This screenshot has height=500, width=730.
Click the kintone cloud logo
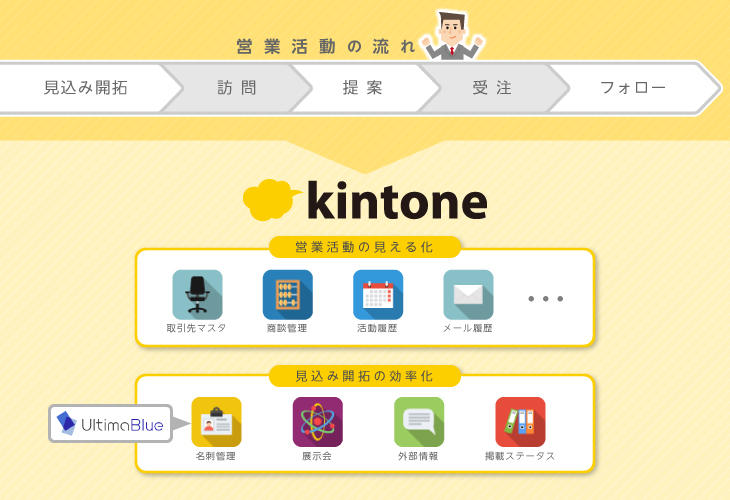click(271, 200)
